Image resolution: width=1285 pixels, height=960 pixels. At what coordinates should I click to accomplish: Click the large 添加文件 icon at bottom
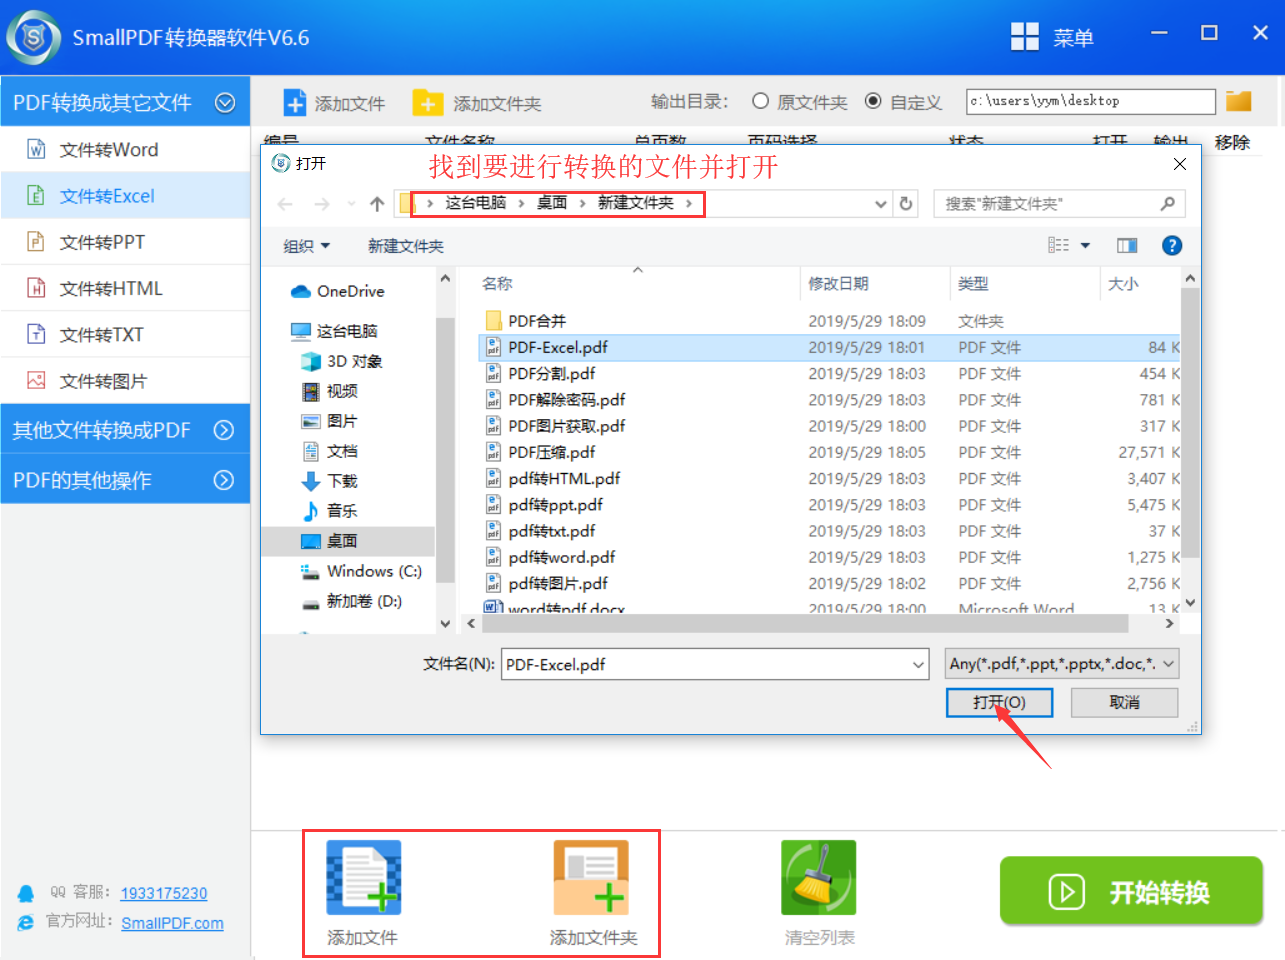(x=363, y=878)
